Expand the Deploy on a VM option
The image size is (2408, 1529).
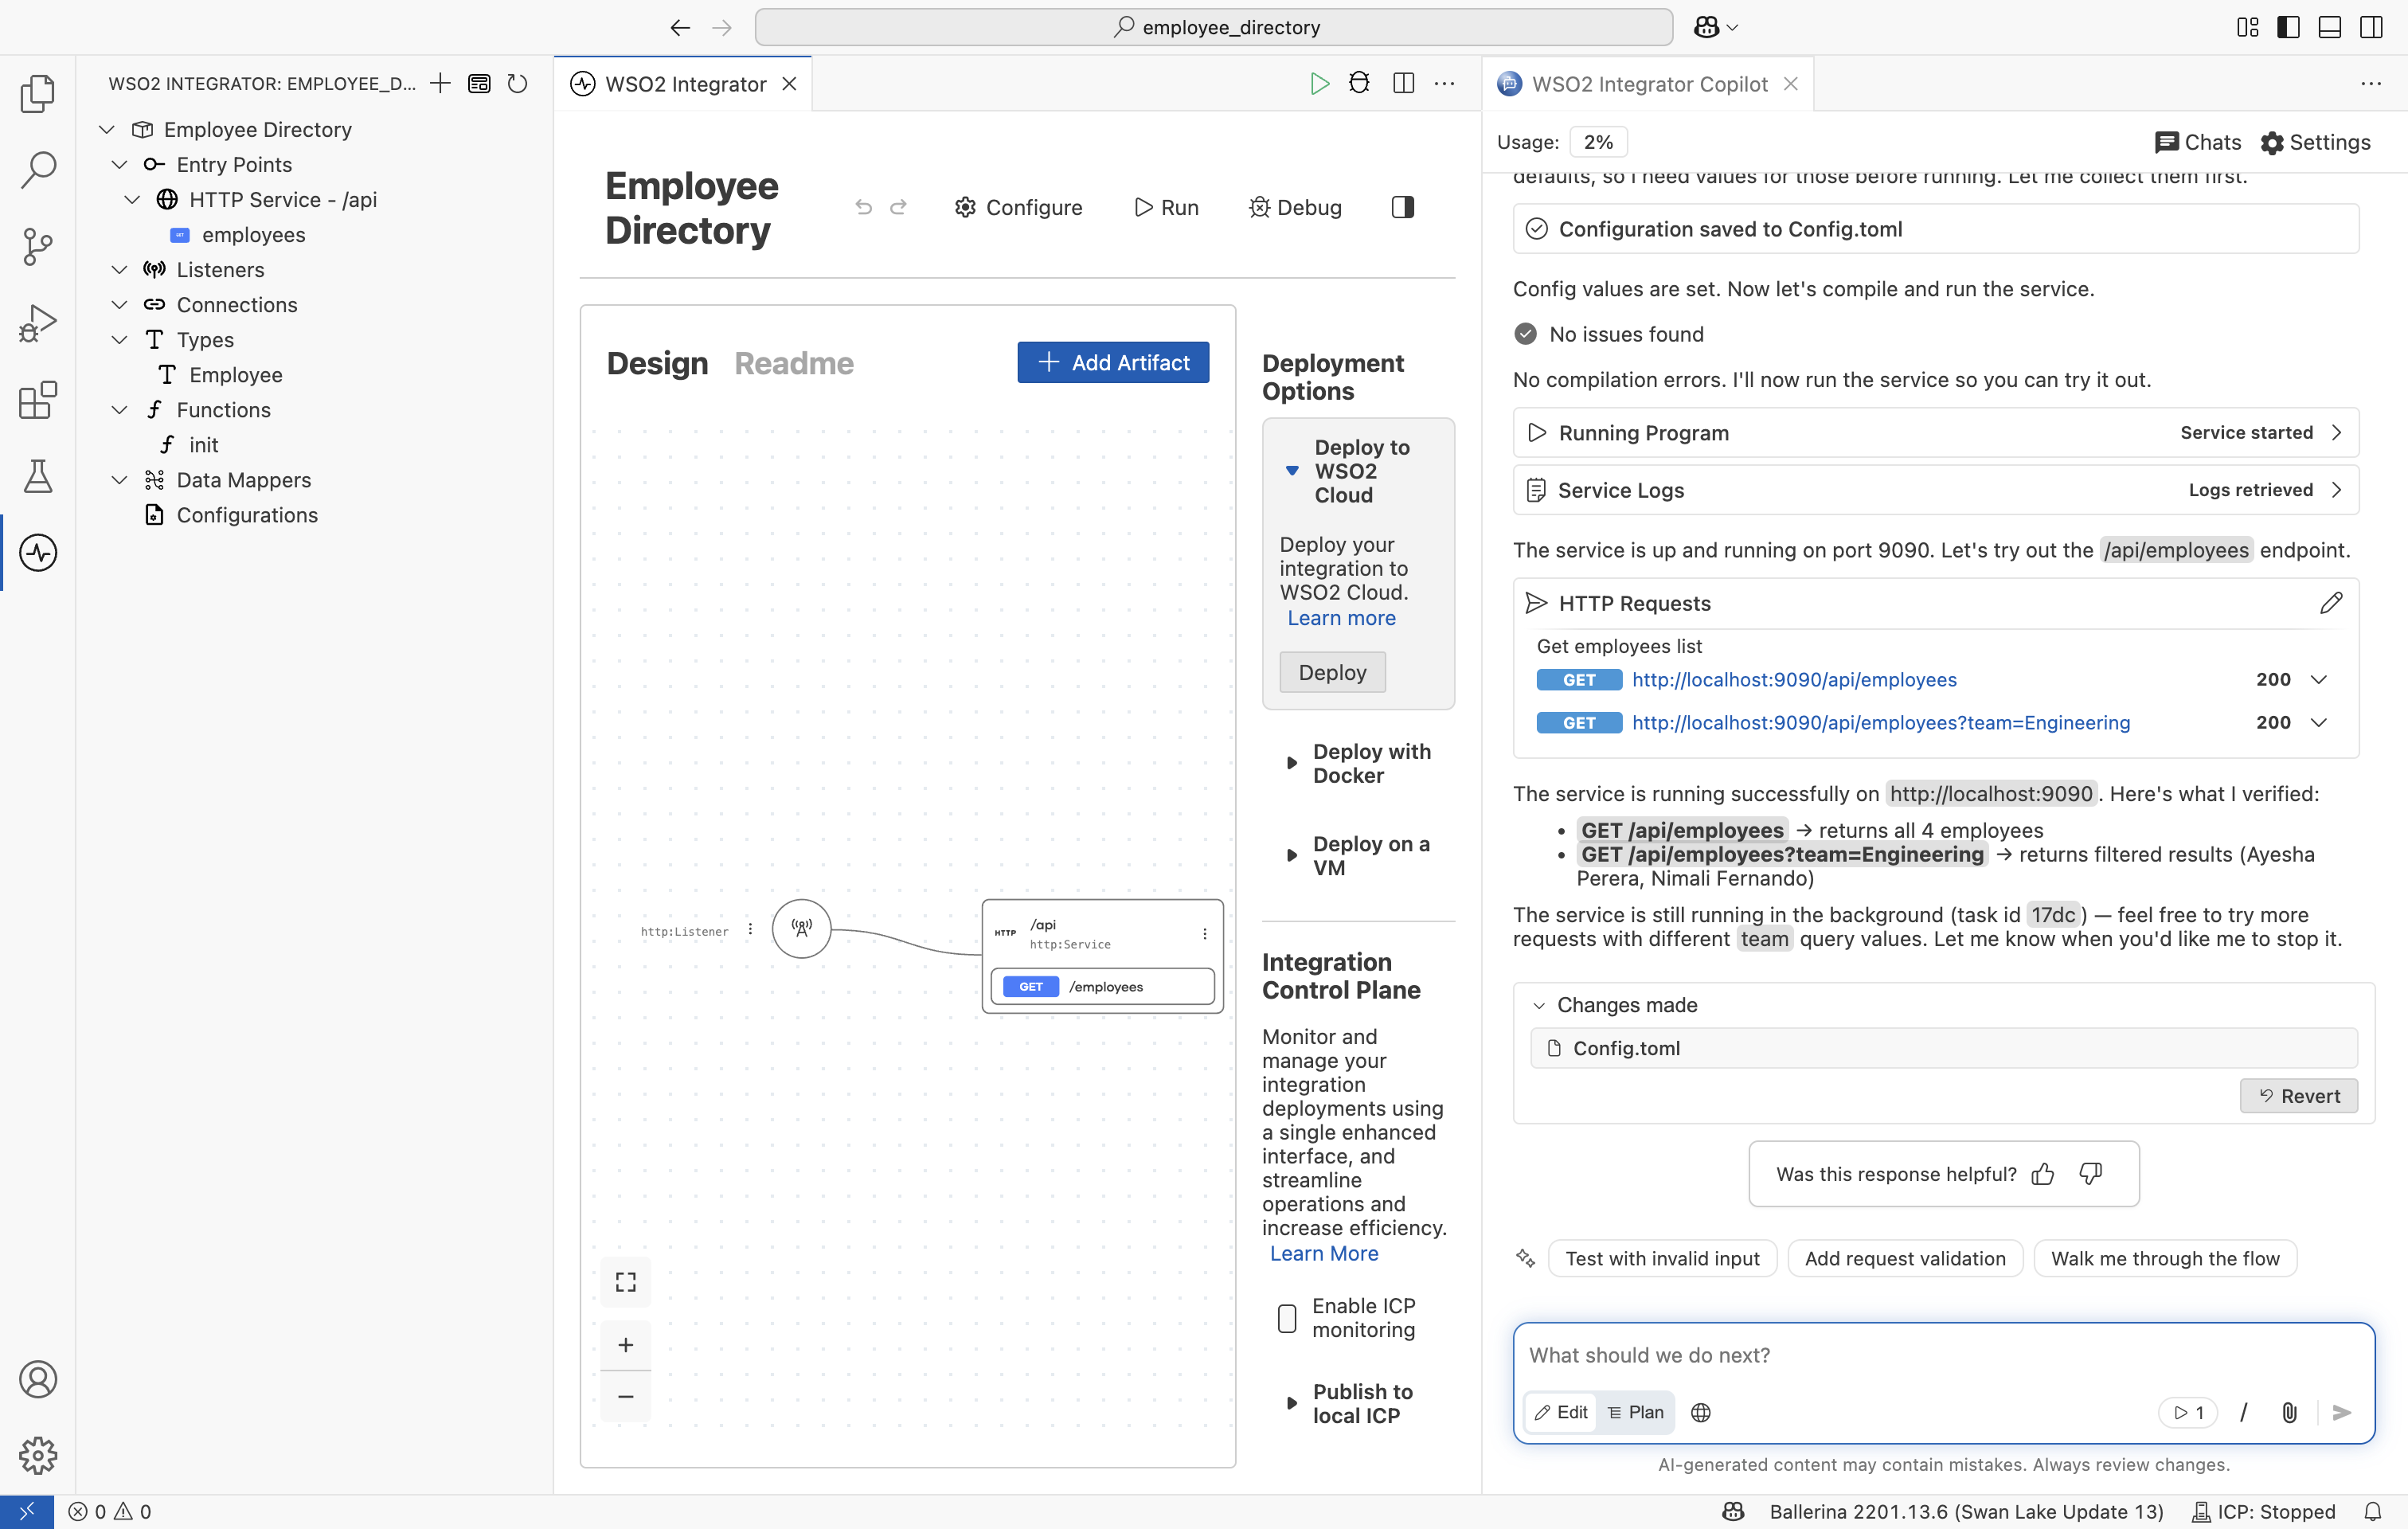[1291, 856]
